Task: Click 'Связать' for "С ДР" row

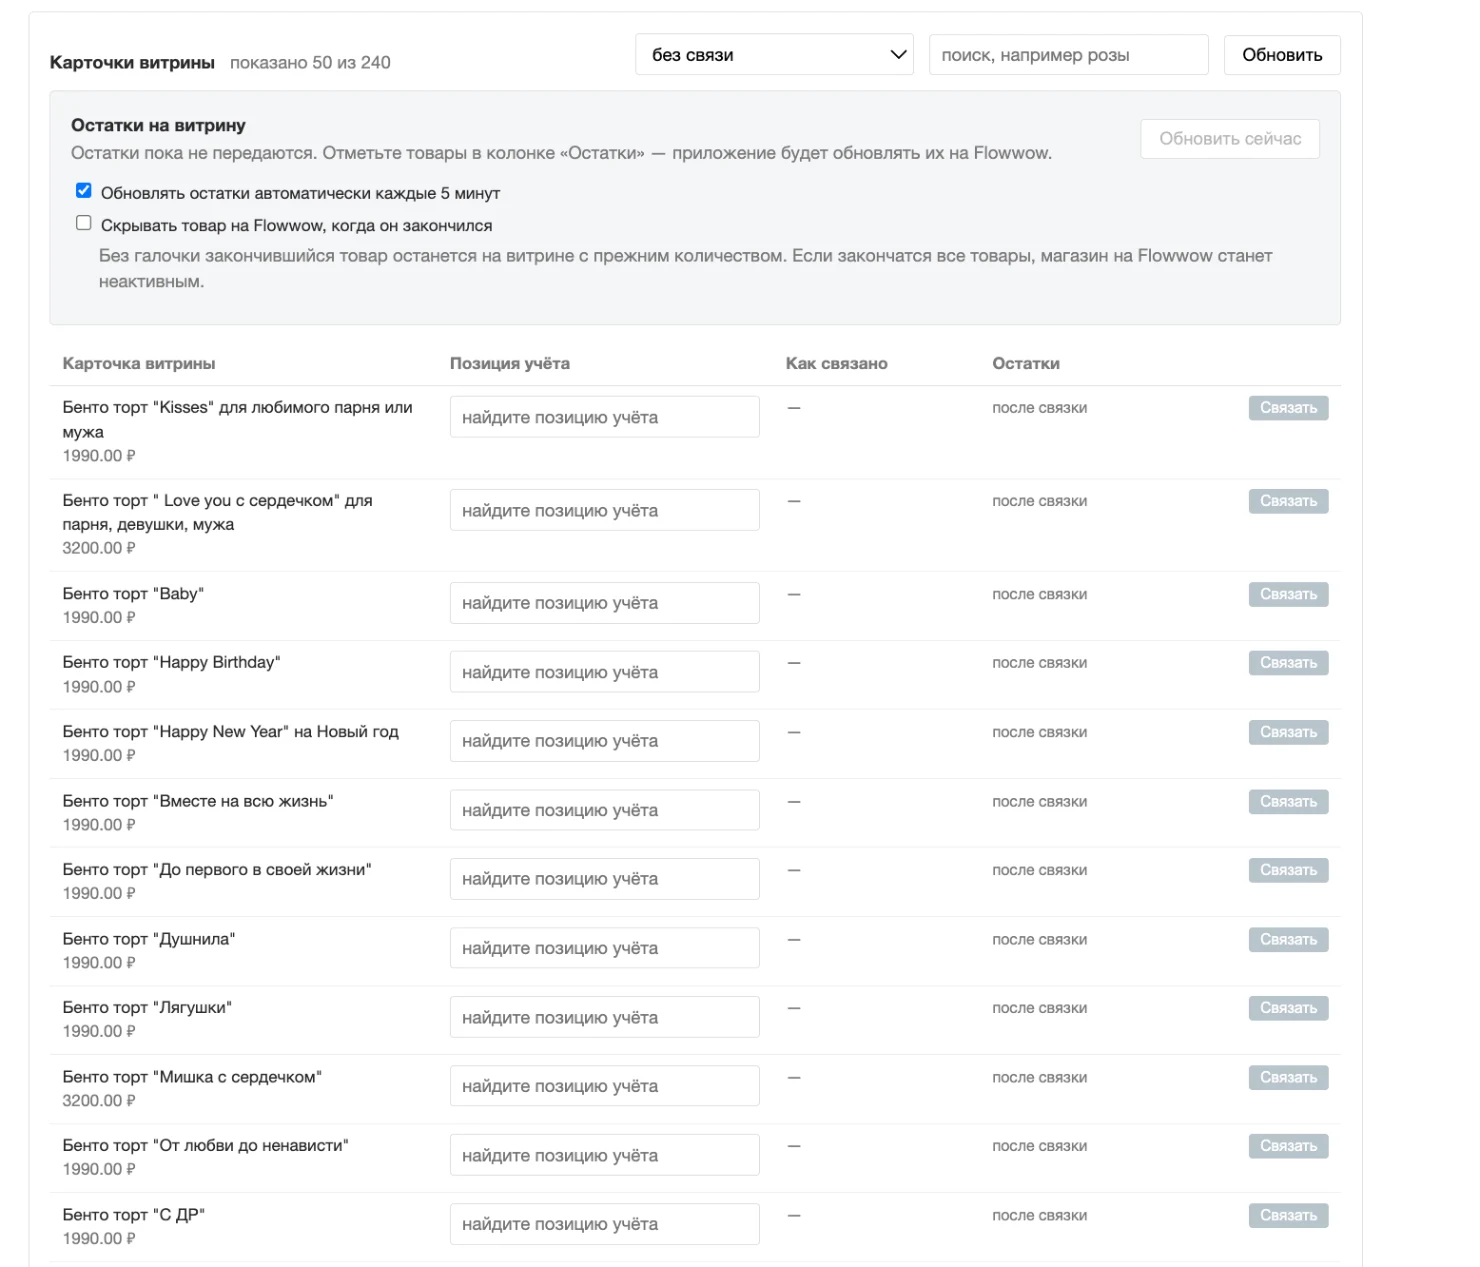Action: (x=1288, y=1215)
